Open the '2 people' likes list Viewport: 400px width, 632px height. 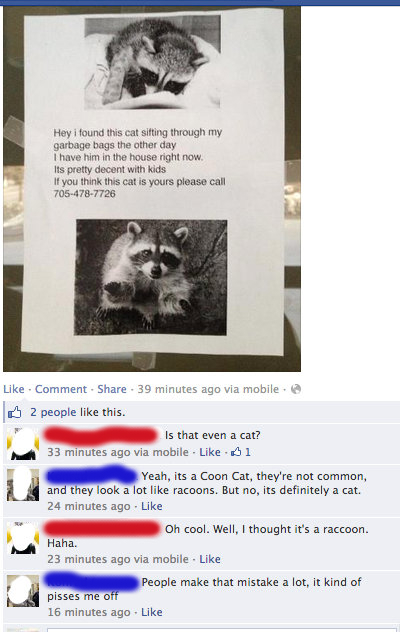(53, 412)
